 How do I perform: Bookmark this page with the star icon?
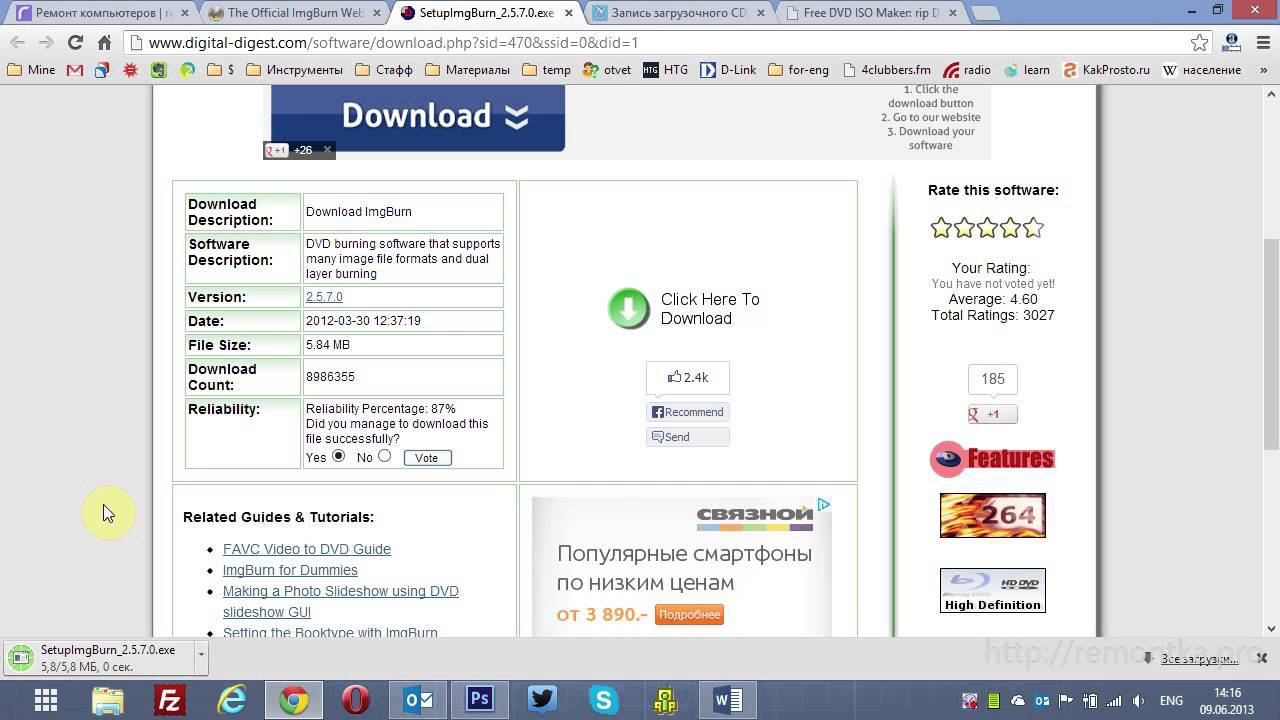point(1200,43)
